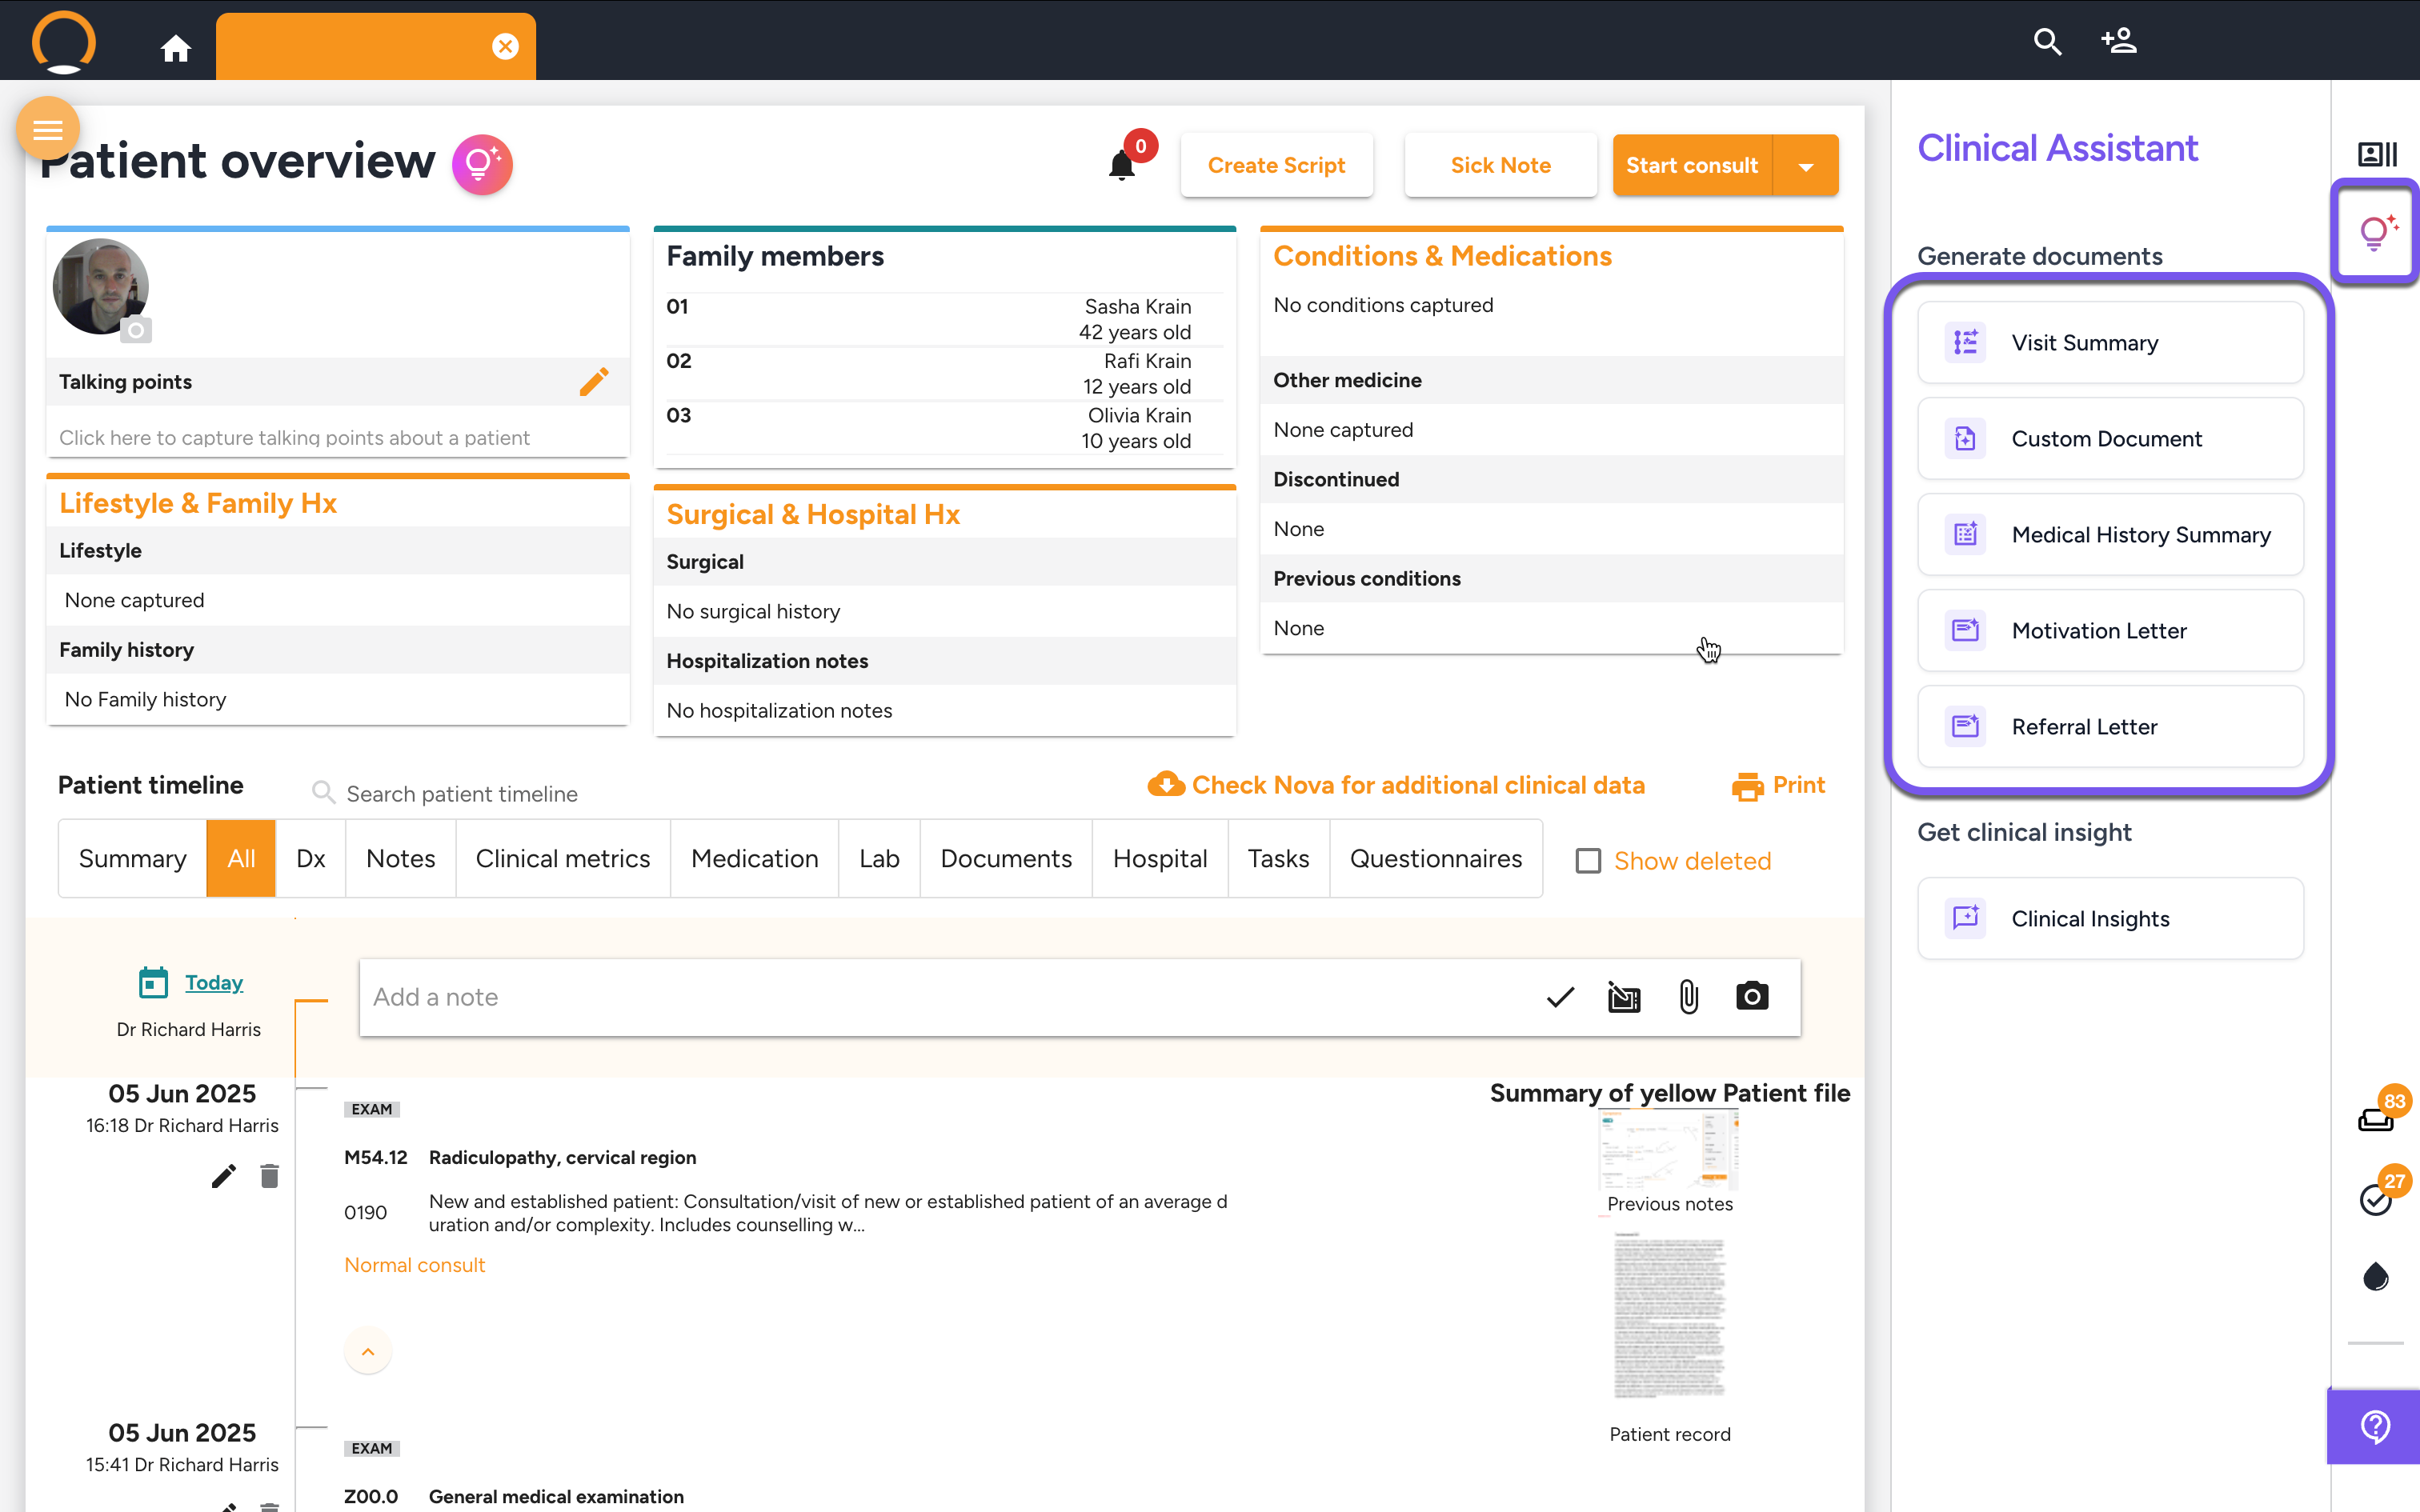Delete the 16:18 exam entry via trash icon
Screen dimensions: 2420x1512
269,1176
